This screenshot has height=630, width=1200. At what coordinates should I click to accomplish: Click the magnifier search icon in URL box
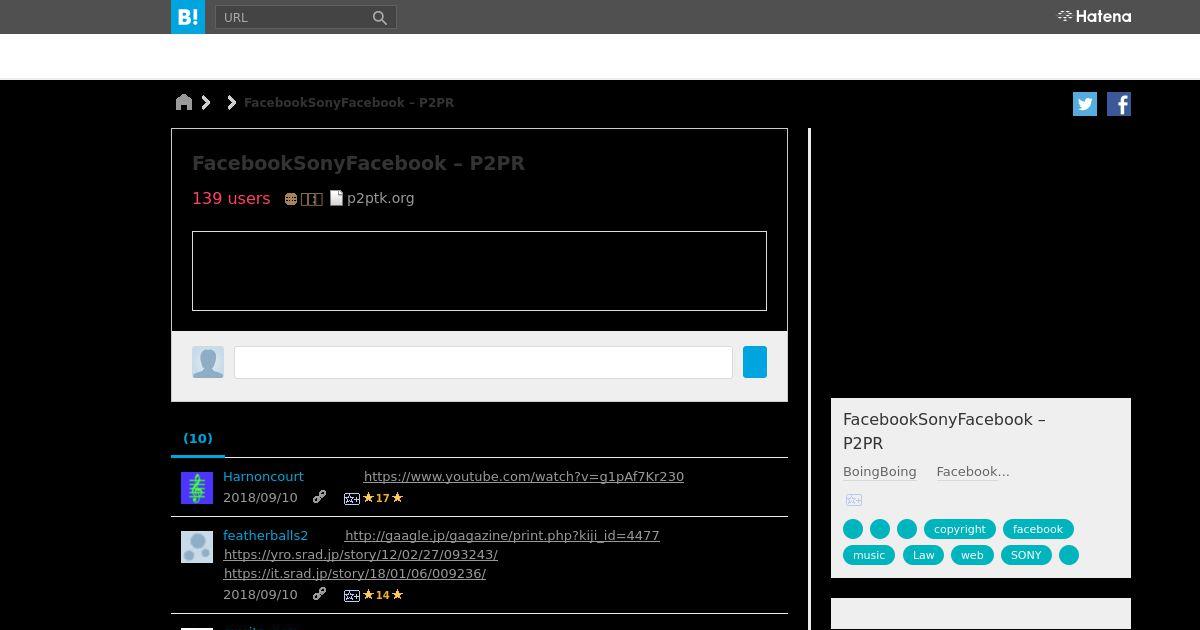tap(380, 17)
